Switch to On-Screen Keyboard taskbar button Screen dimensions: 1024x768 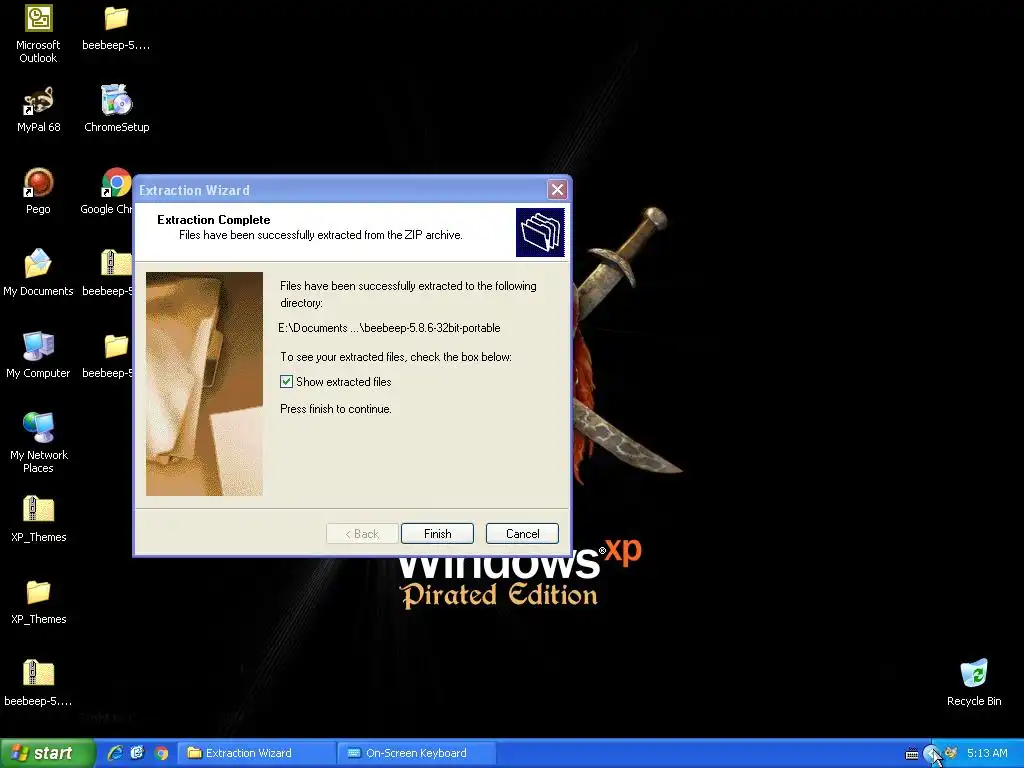(417, 753)
